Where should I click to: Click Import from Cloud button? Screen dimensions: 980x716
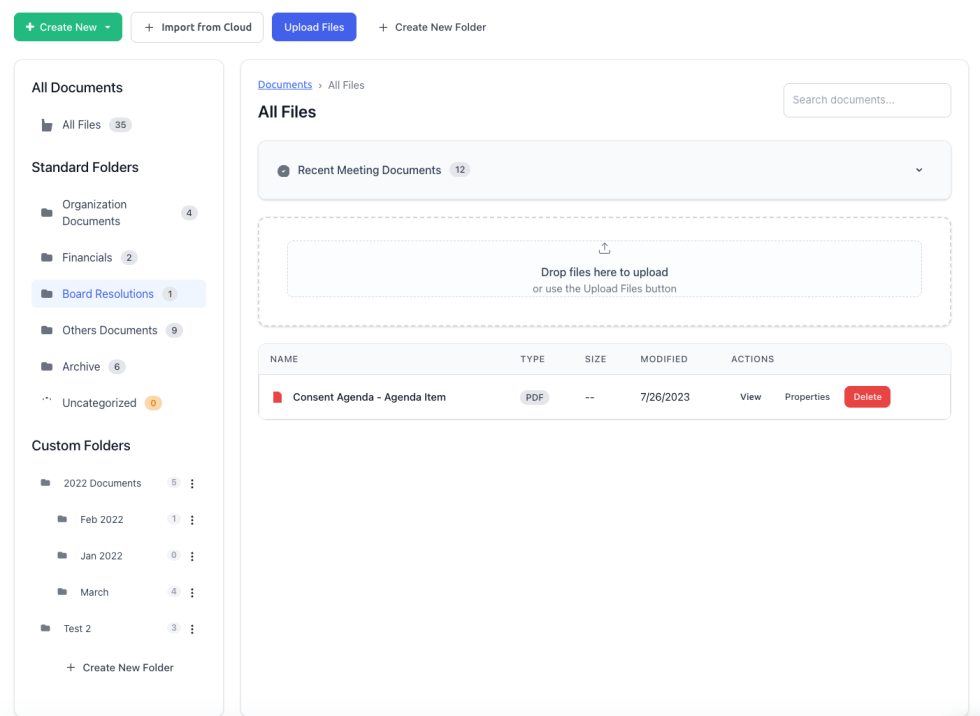tap(197, 27)
